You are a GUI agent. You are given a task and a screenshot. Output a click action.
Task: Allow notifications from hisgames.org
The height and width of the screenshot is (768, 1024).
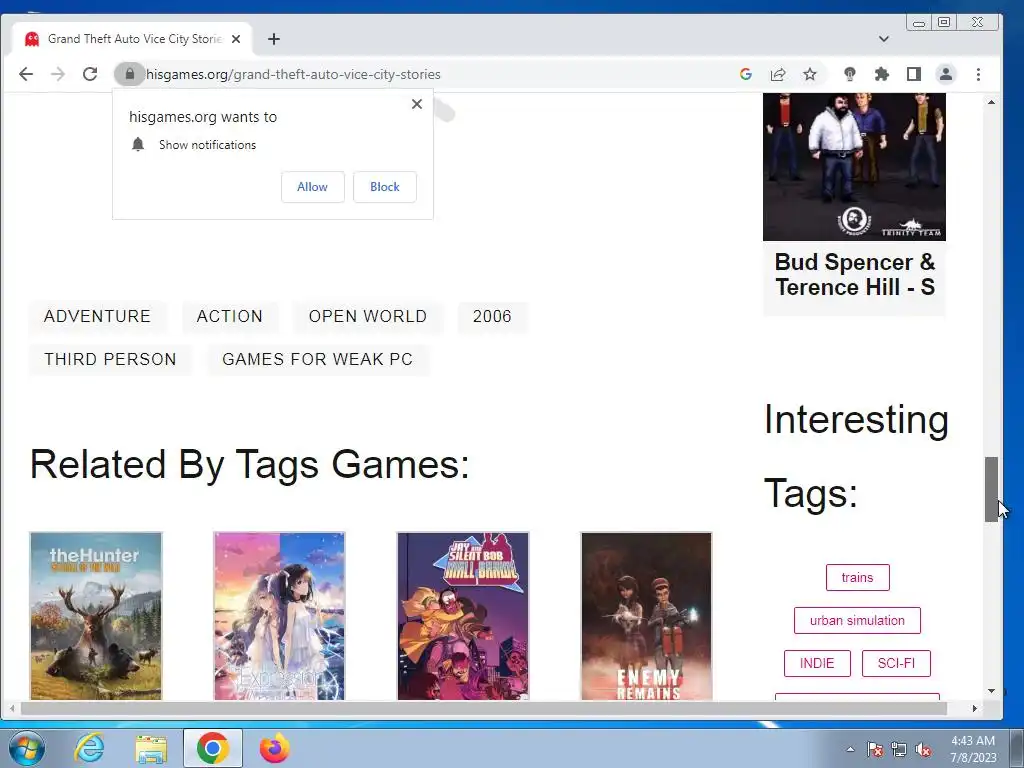312,187
